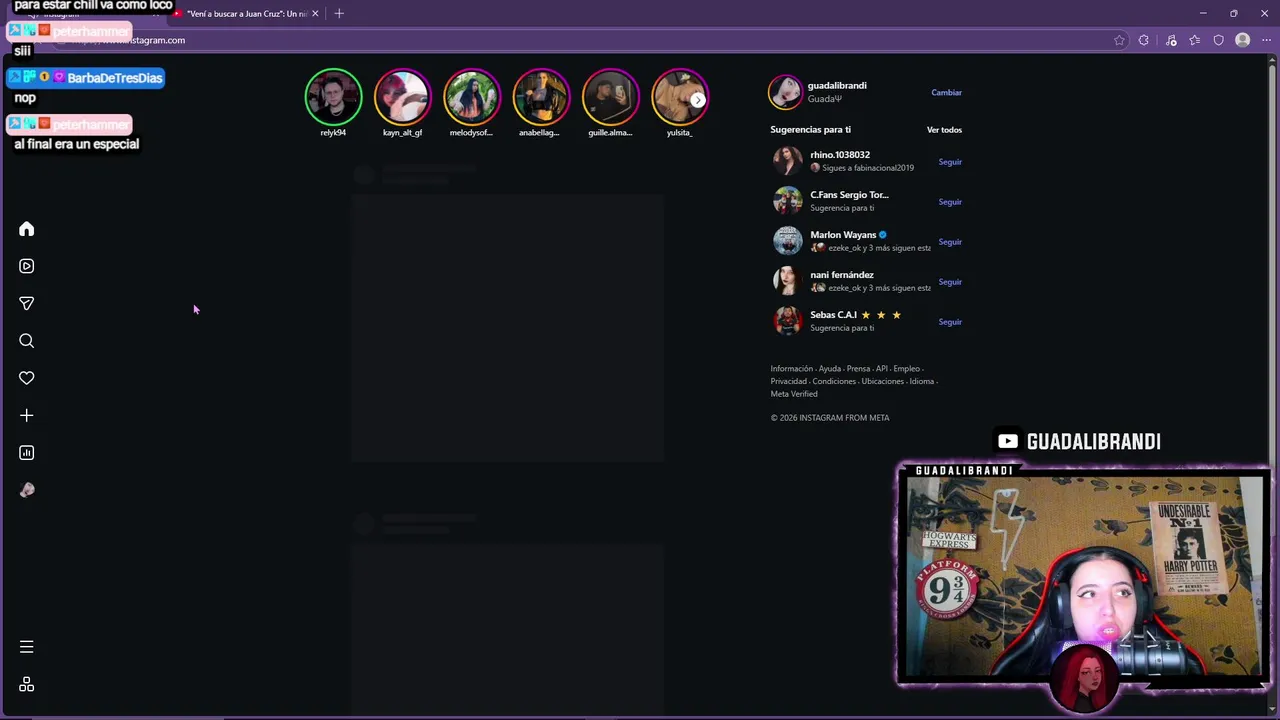Open browser shield icon
The height and width of the screenshot is (720, 1280).
pyautogui.click(x=1218, y=40)
